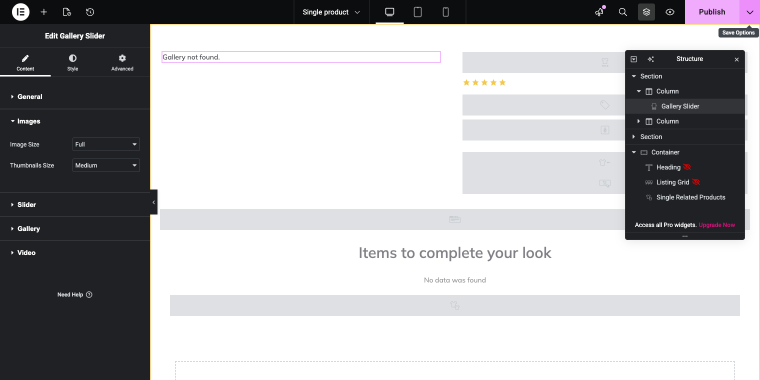The width and height of the screenshot is (760, 380).
Task: Click the Structure panel bottom resize handle
Action: (x=685, y=236)
